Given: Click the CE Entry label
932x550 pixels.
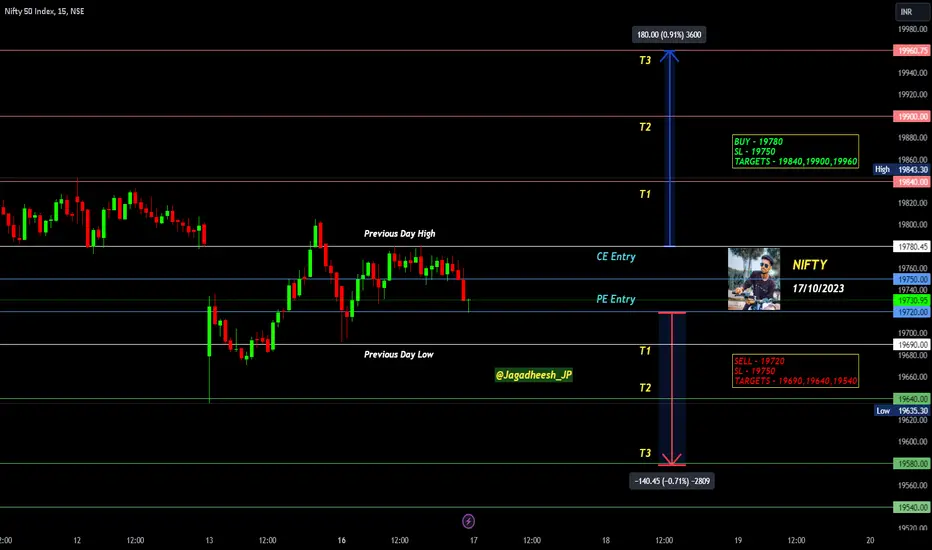Looking at the screenshot, I should 616,256.
